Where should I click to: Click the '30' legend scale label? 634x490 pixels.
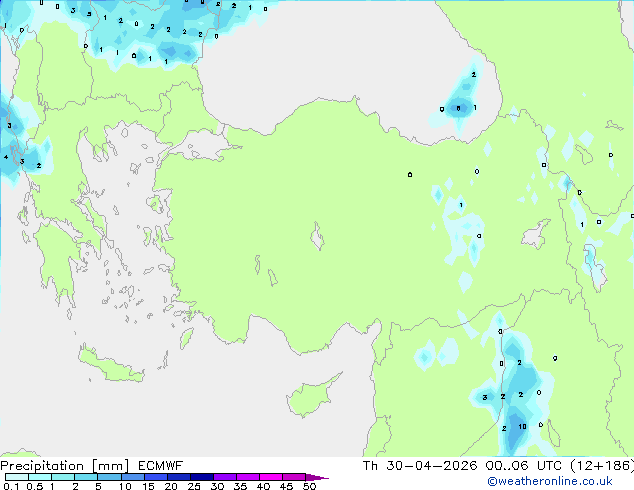pos(217,486)
